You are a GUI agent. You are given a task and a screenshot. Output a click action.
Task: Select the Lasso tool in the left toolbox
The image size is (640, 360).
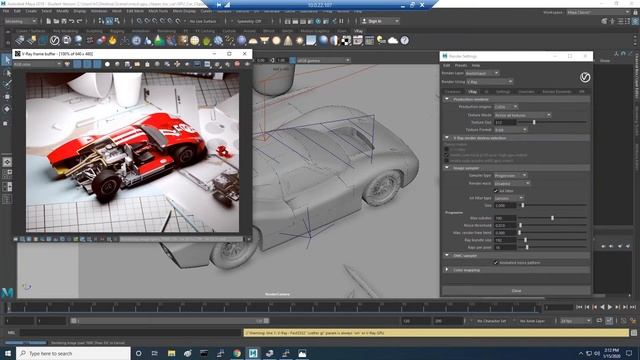[x=7, y=73]
